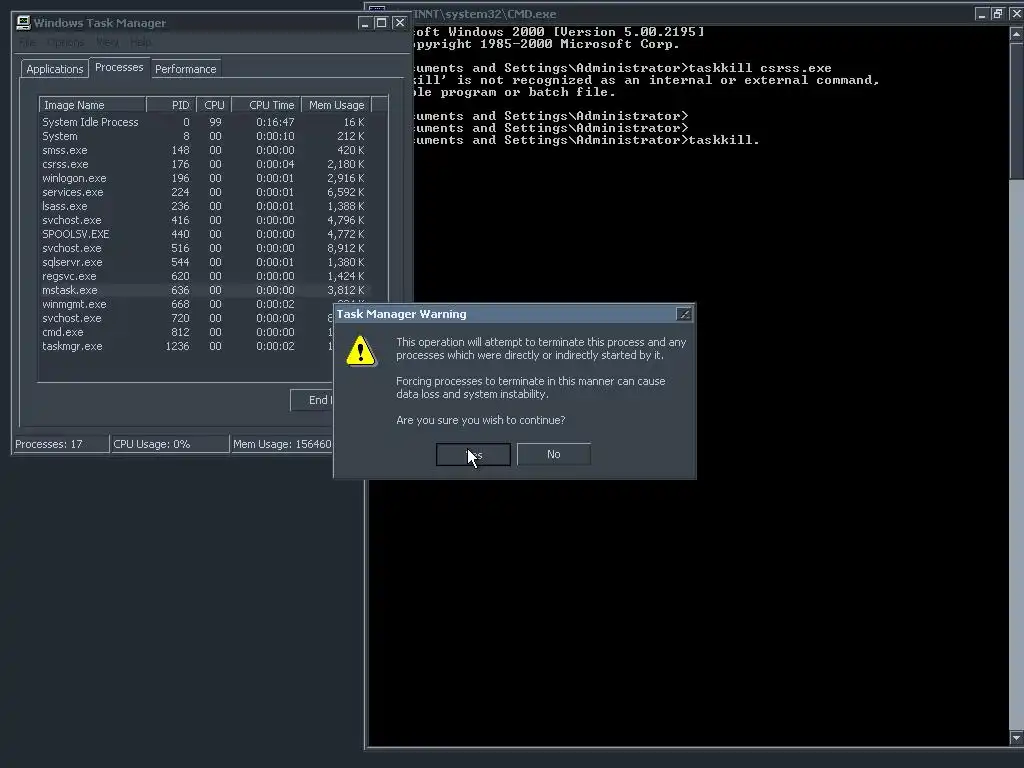Click the CPU Time value 0:16:47
1024x768 pixels.
(x=275, y=122)
